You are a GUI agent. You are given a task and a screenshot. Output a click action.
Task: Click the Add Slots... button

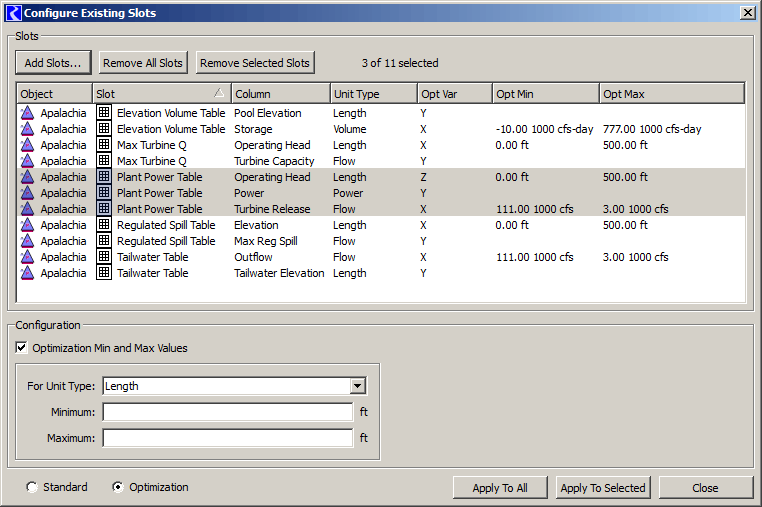click(x=53, y=63)
